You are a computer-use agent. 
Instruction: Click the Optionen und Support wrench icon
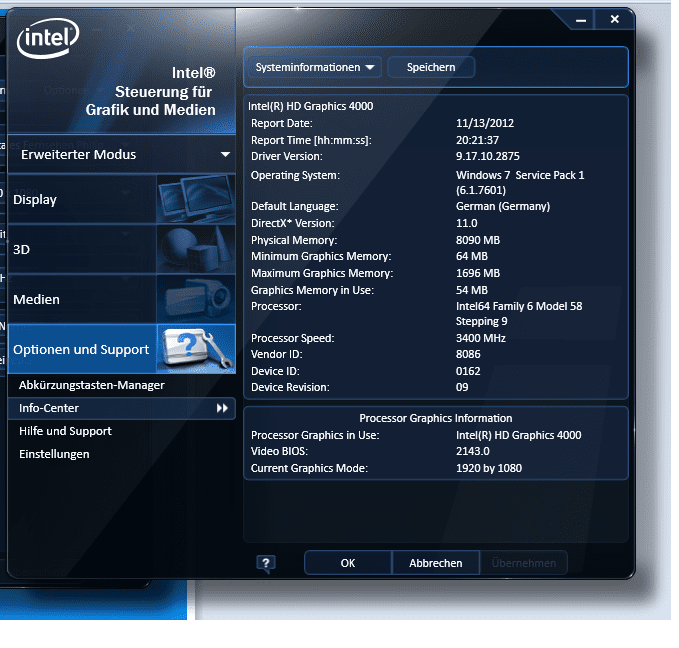coord(196,349)
